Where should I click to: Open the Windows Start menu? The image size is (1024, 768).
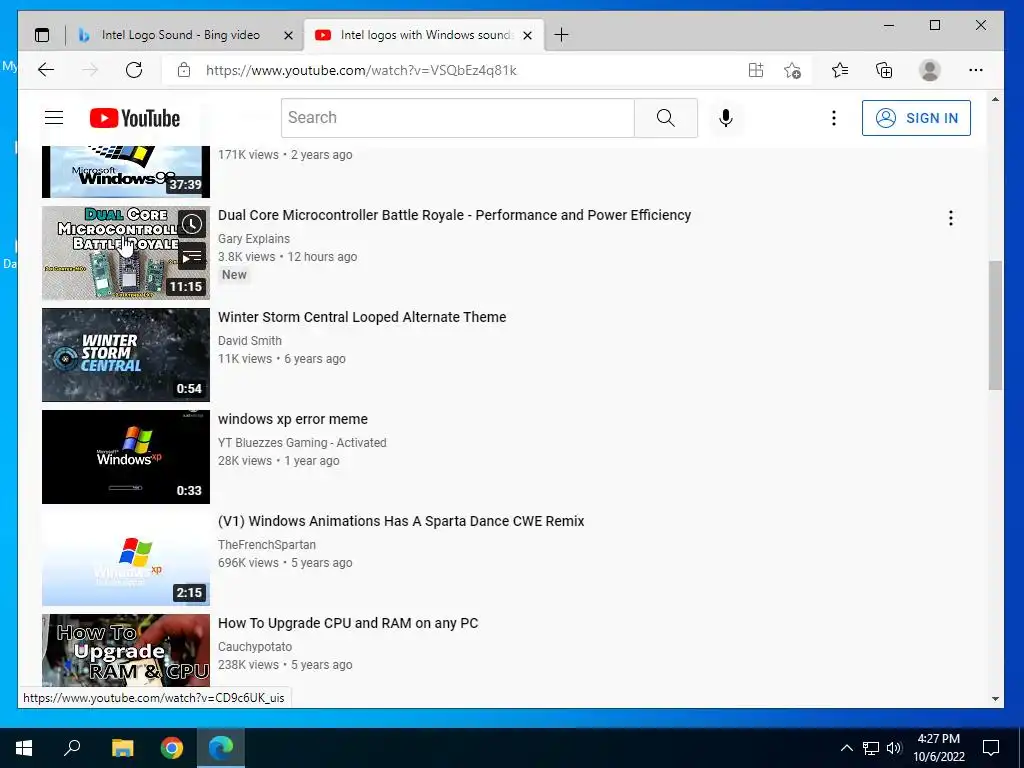pyautogui.click(x=24, y=748)
